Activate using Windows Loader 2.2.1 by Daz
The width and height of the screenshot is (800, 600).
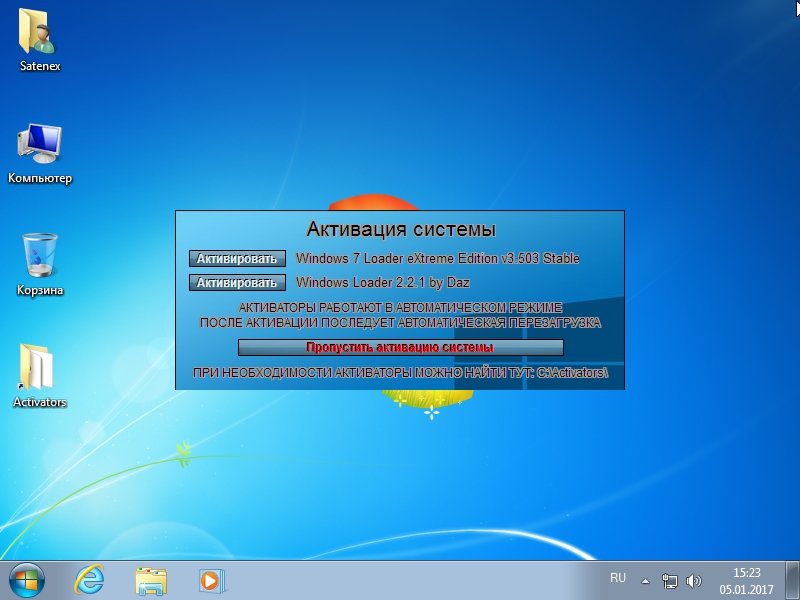237,283
